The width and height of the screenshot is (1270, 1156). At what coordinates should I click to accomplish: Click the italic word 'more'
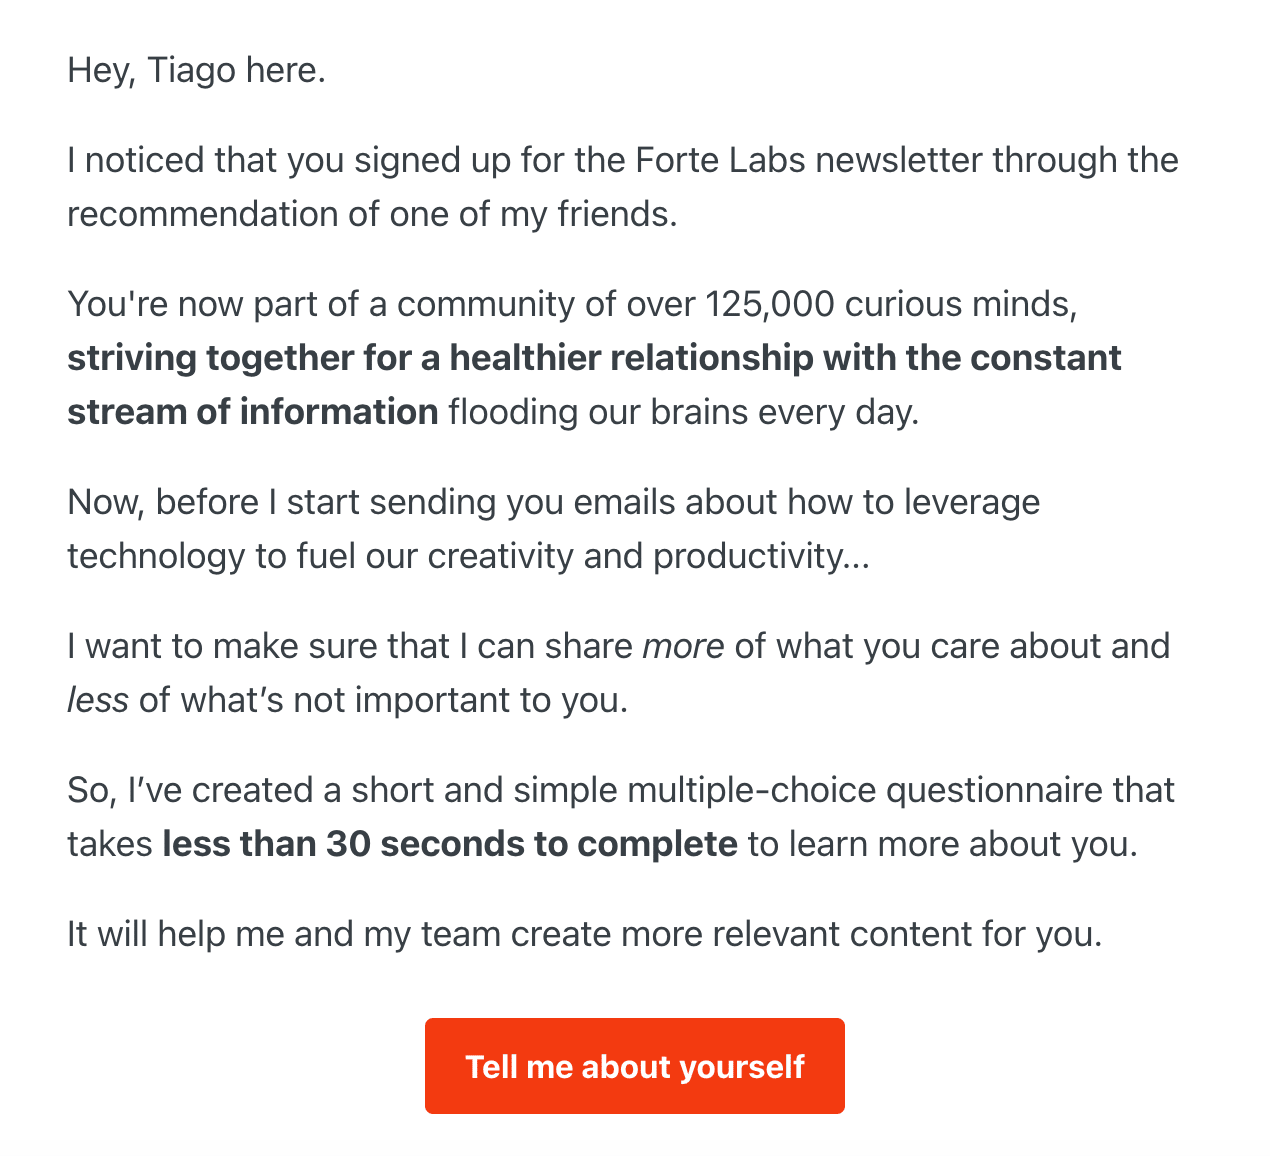683,647
